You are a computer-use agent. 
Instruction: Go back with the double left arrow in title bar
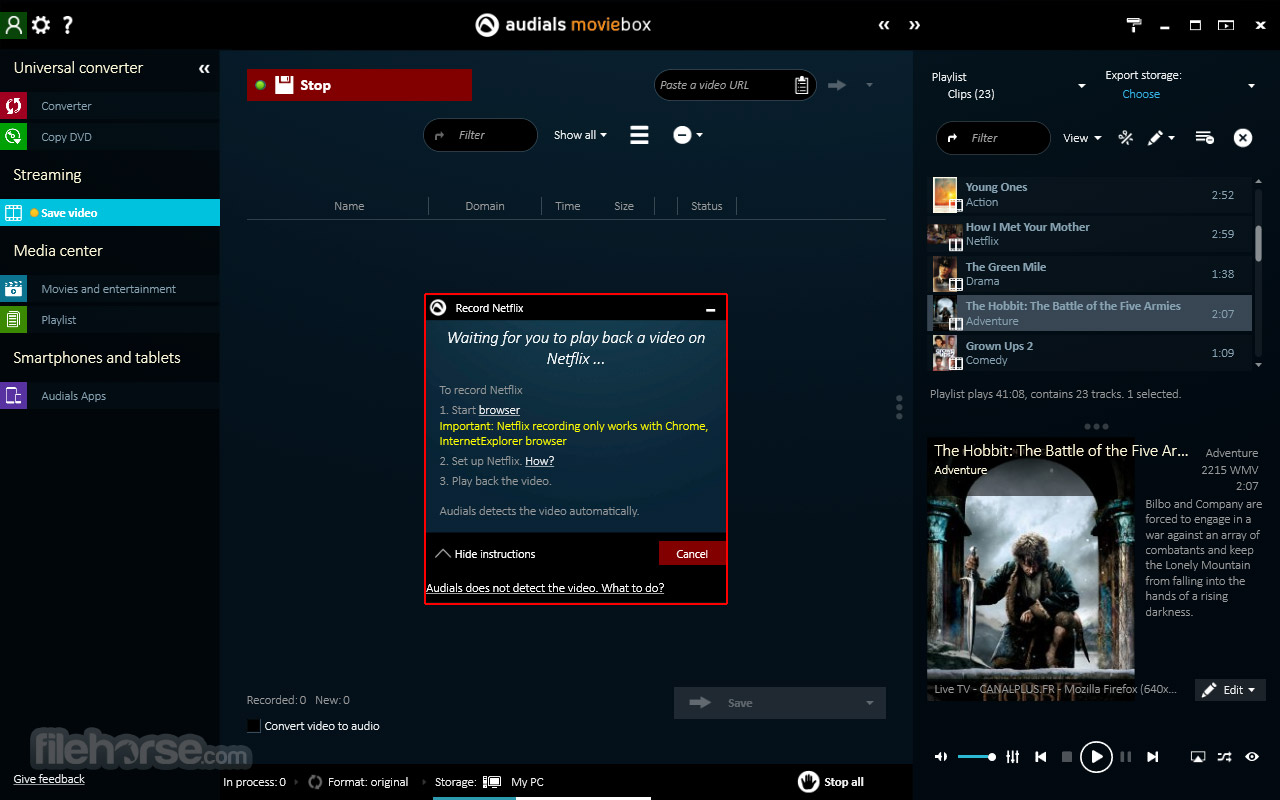click(x=884, y=25)
